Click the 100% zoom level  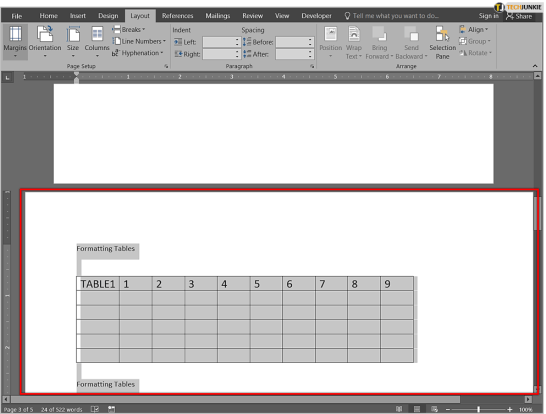[525, 409]
